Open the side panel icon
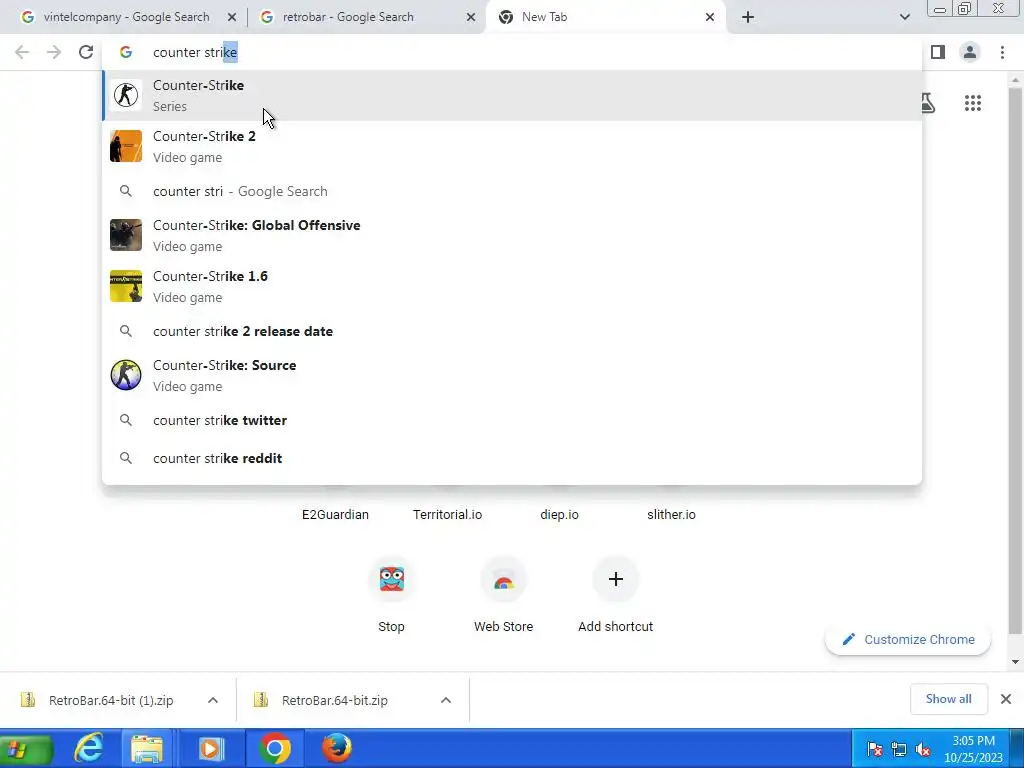The image size is (1024, 768). tap(938, 52)
